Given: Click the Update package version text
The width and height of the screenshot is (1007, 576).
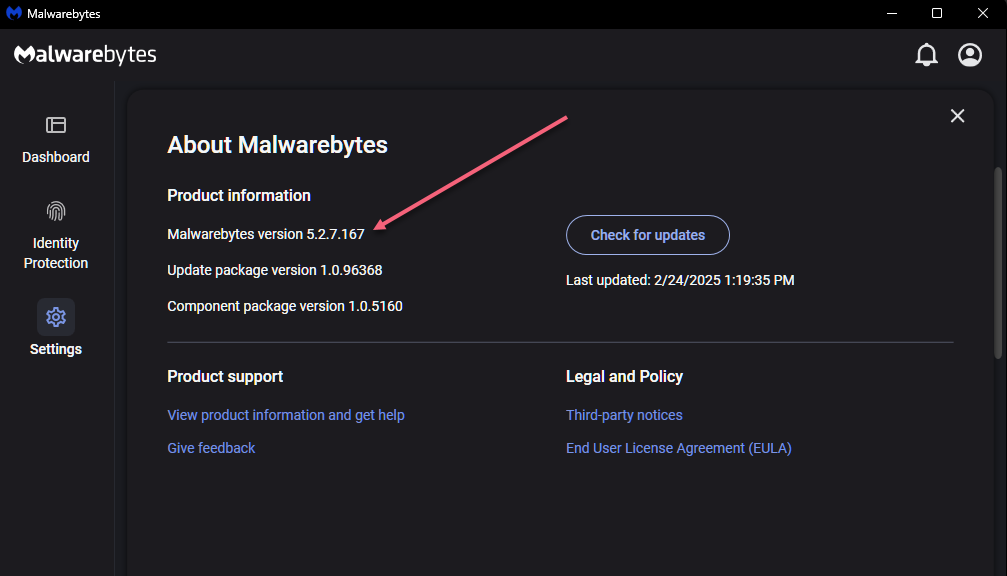Looking at the screenshot, I should pyautogui.click(x=274, y=270).
